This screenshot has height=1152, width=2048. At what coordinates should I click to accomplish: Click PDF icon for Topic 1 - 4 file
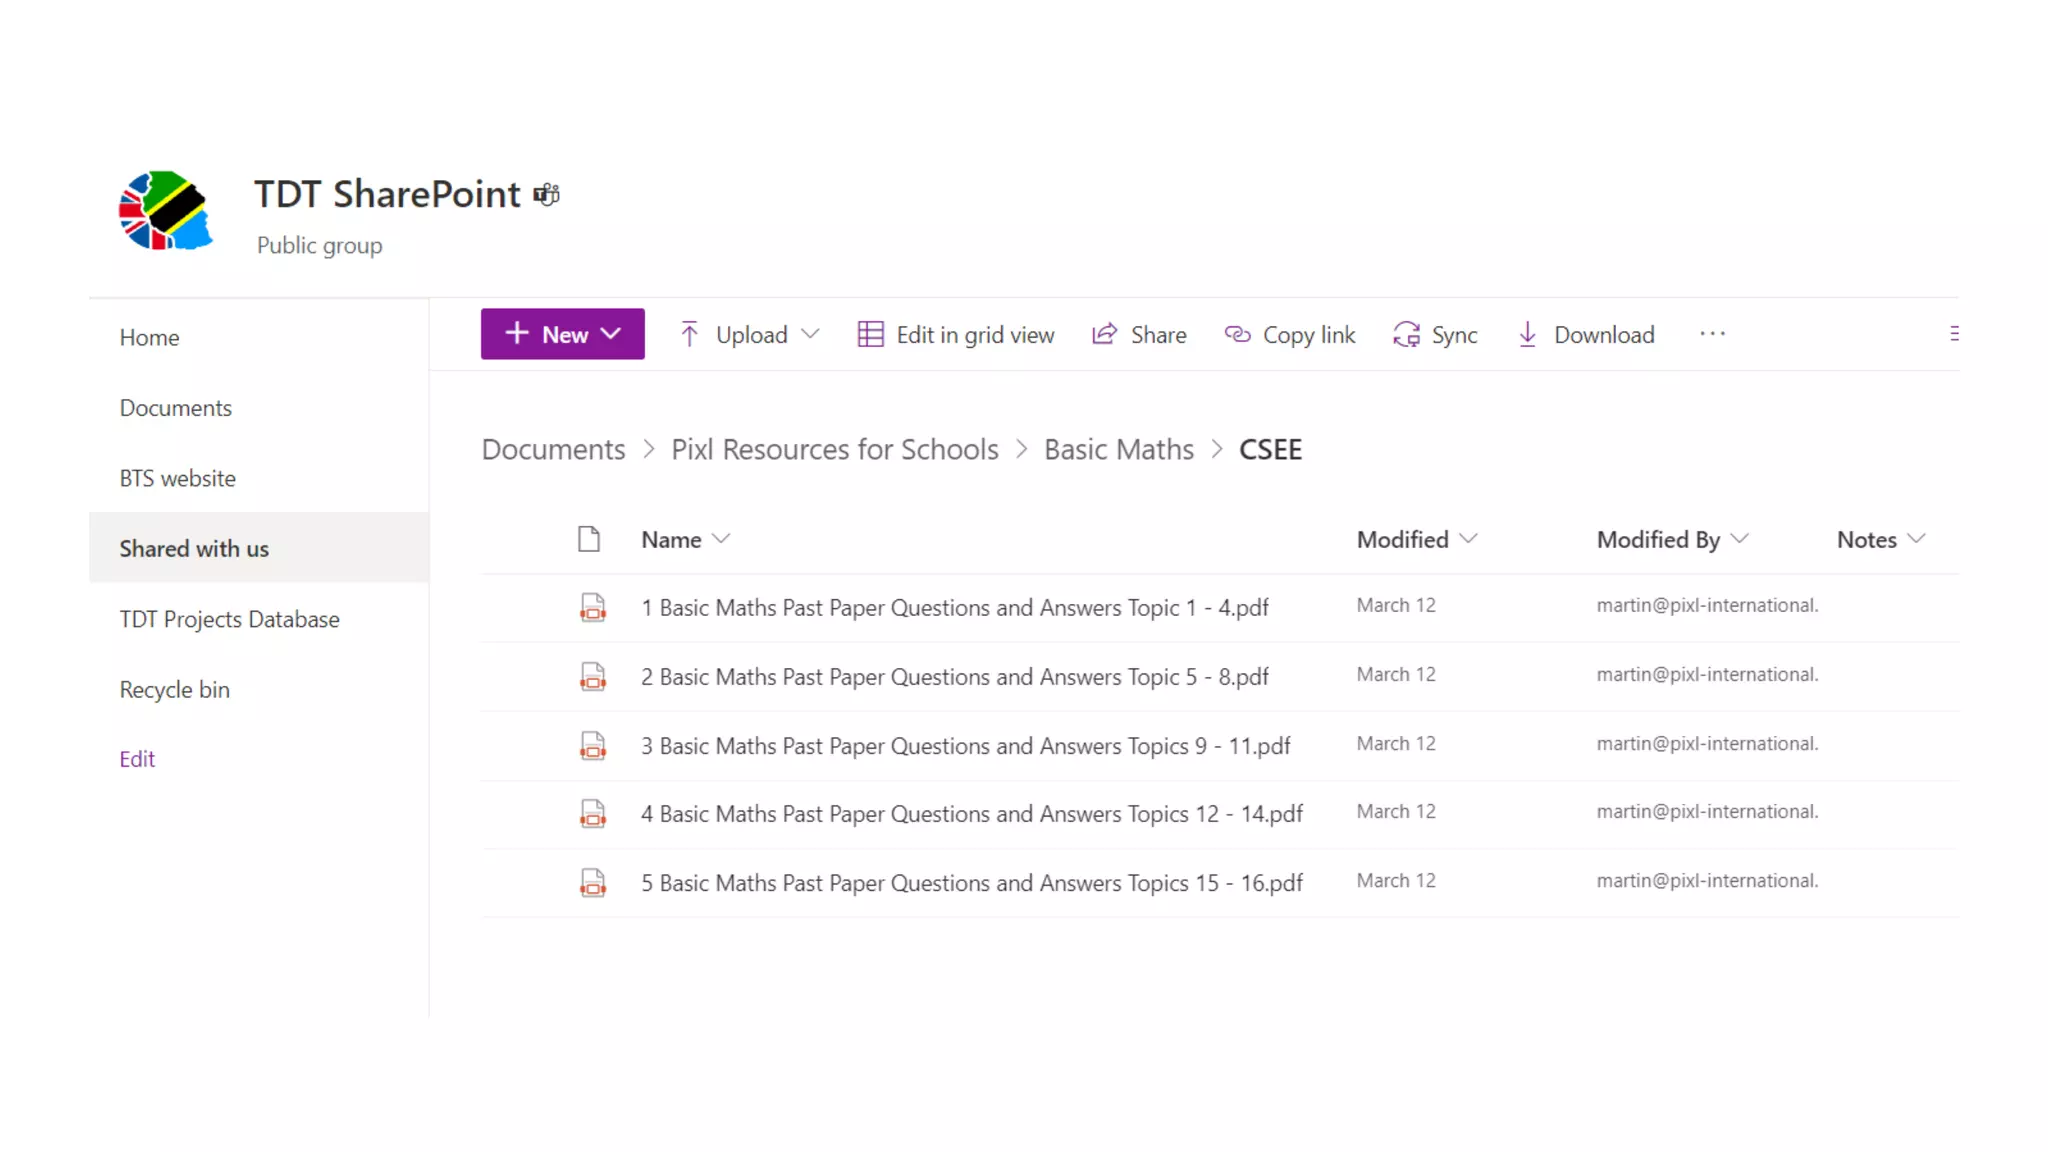[592, 607]
